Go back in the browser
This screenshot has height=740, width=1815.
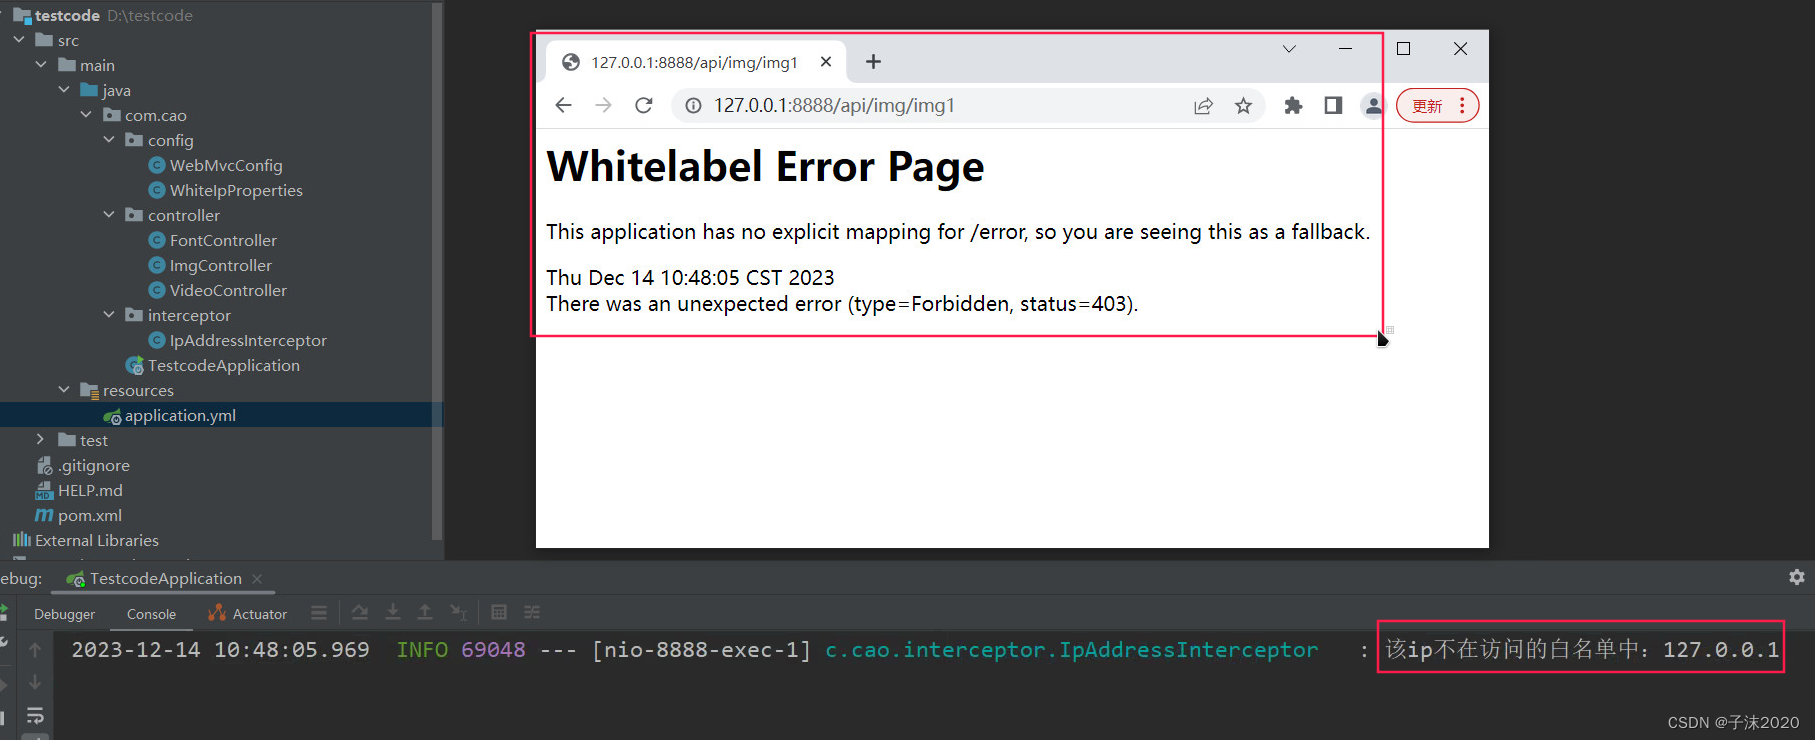tap(563, 105)
